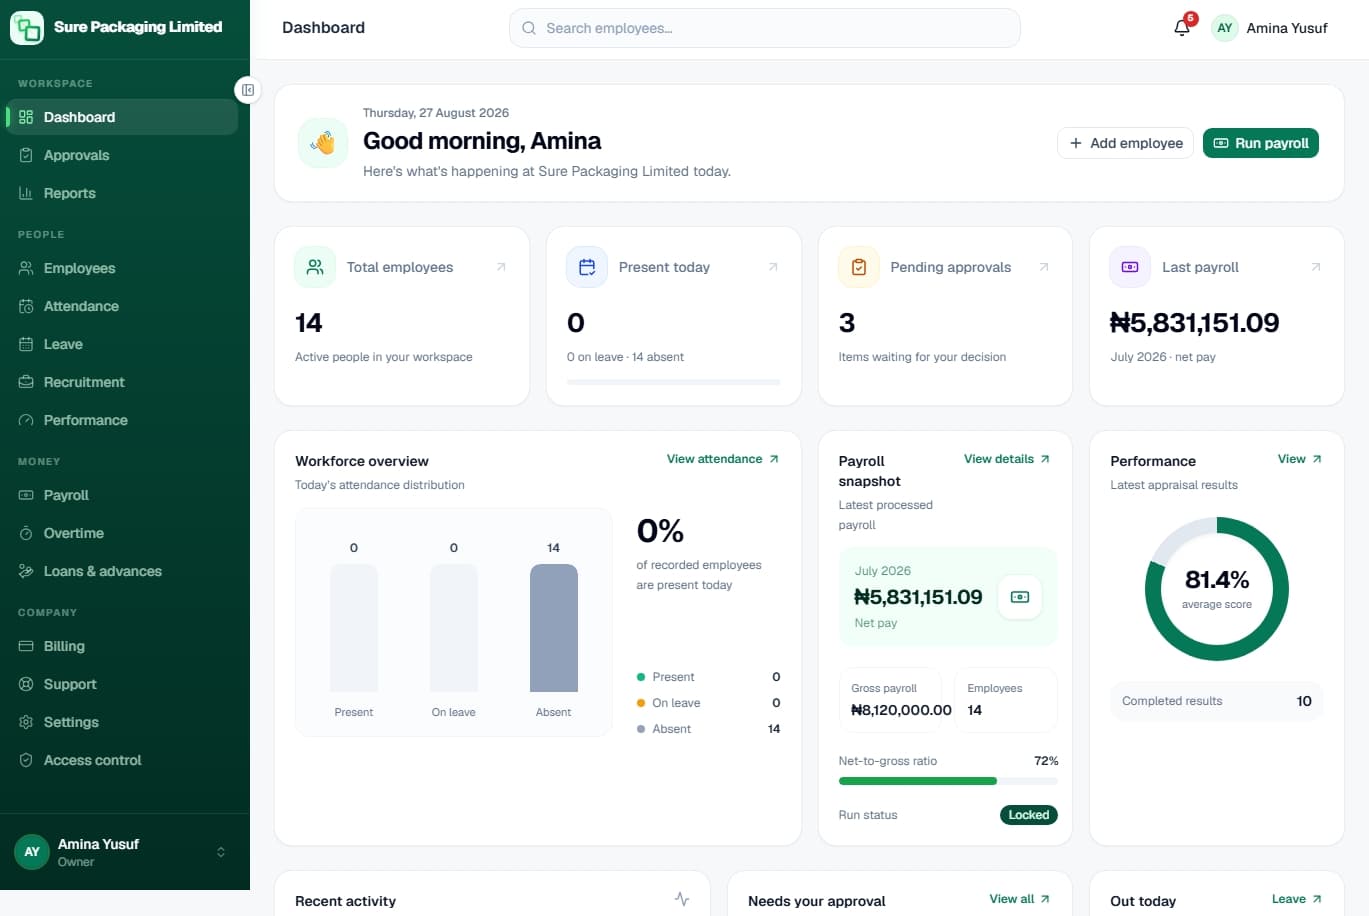Image resolution: width=1369 pixels, height=916 pixels.
Task: Click the Settings gear icon
Action: point(26,722)
